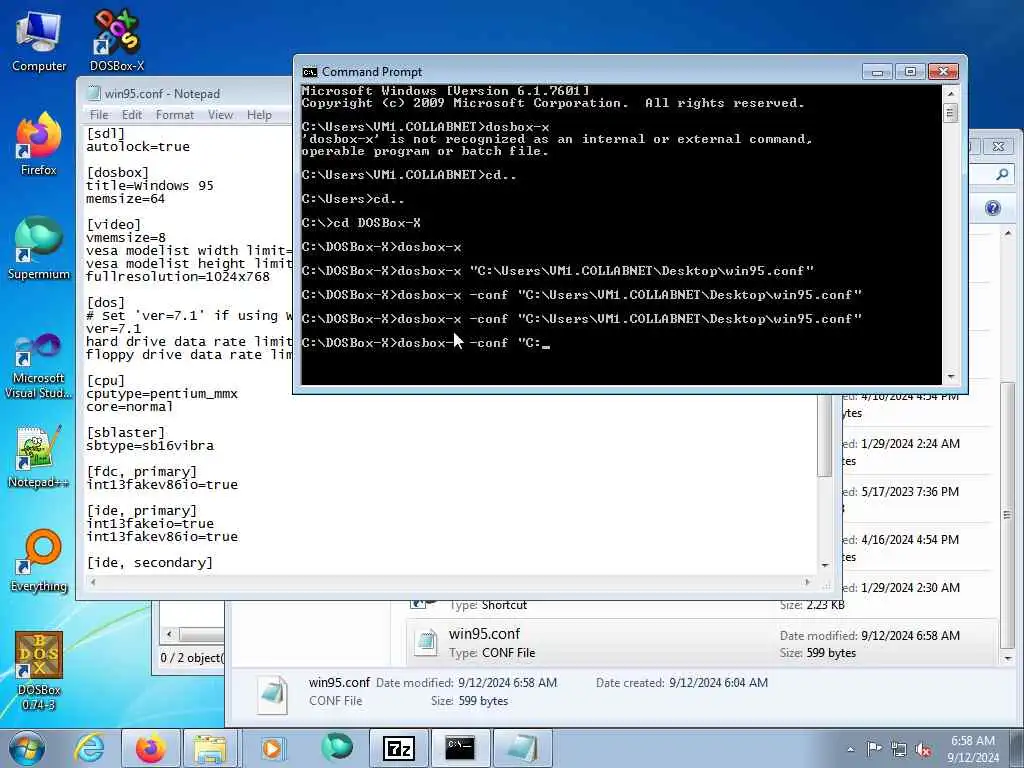Click the network tray icon

899,750
